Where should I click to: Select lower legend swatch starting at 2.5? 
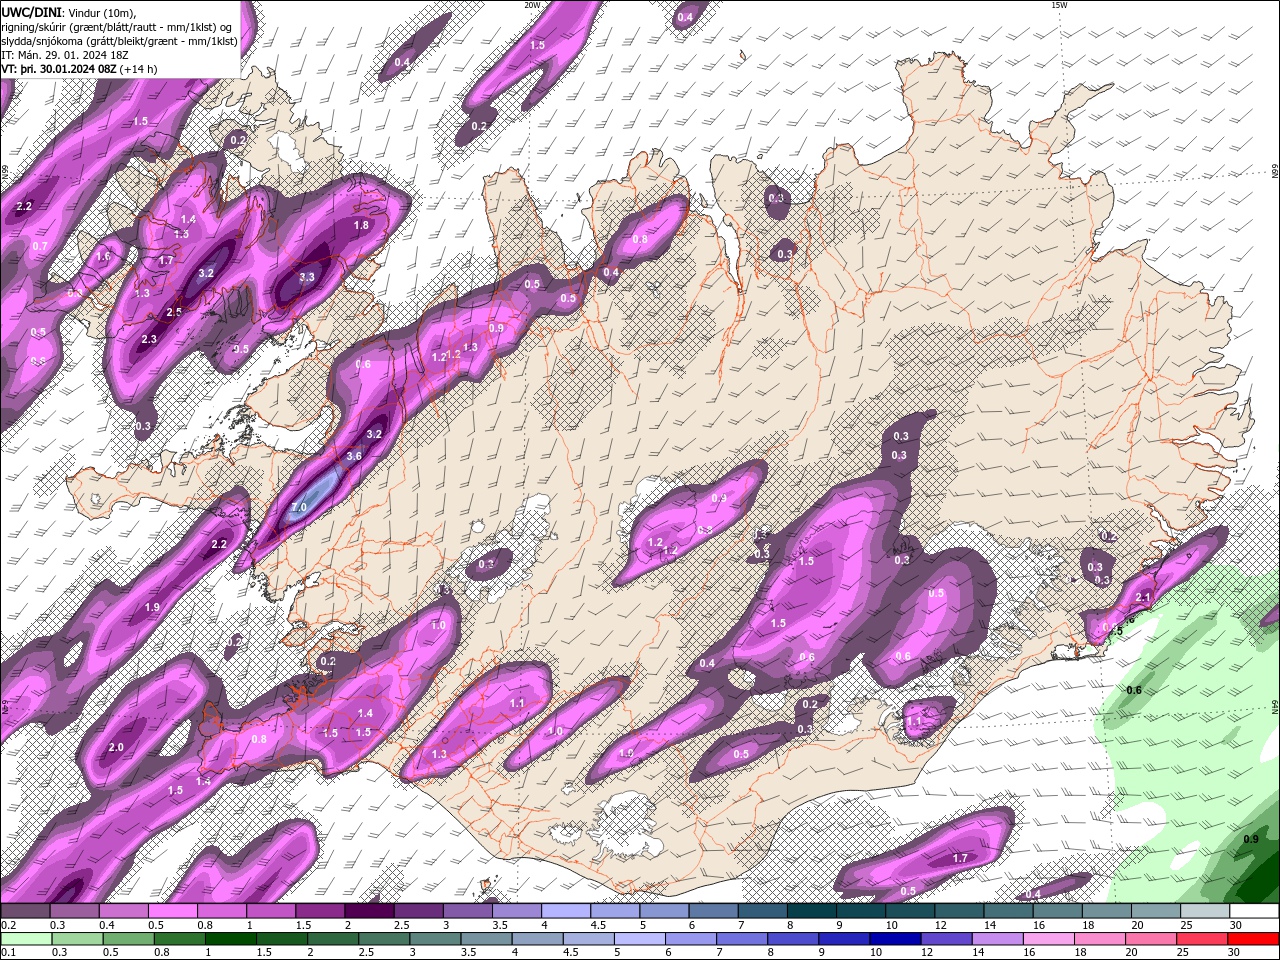[383, 939]
